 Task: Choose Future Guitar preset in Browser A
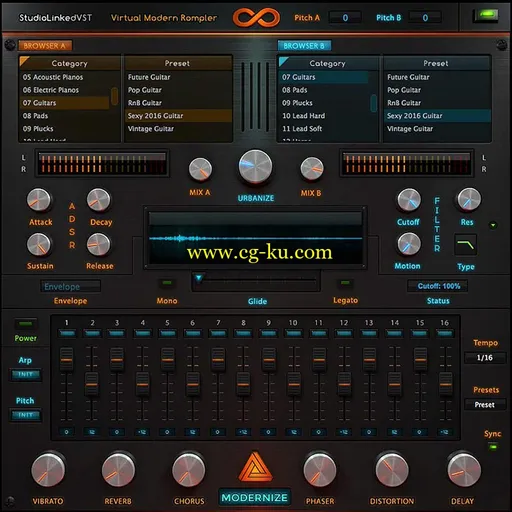[179, 77]
